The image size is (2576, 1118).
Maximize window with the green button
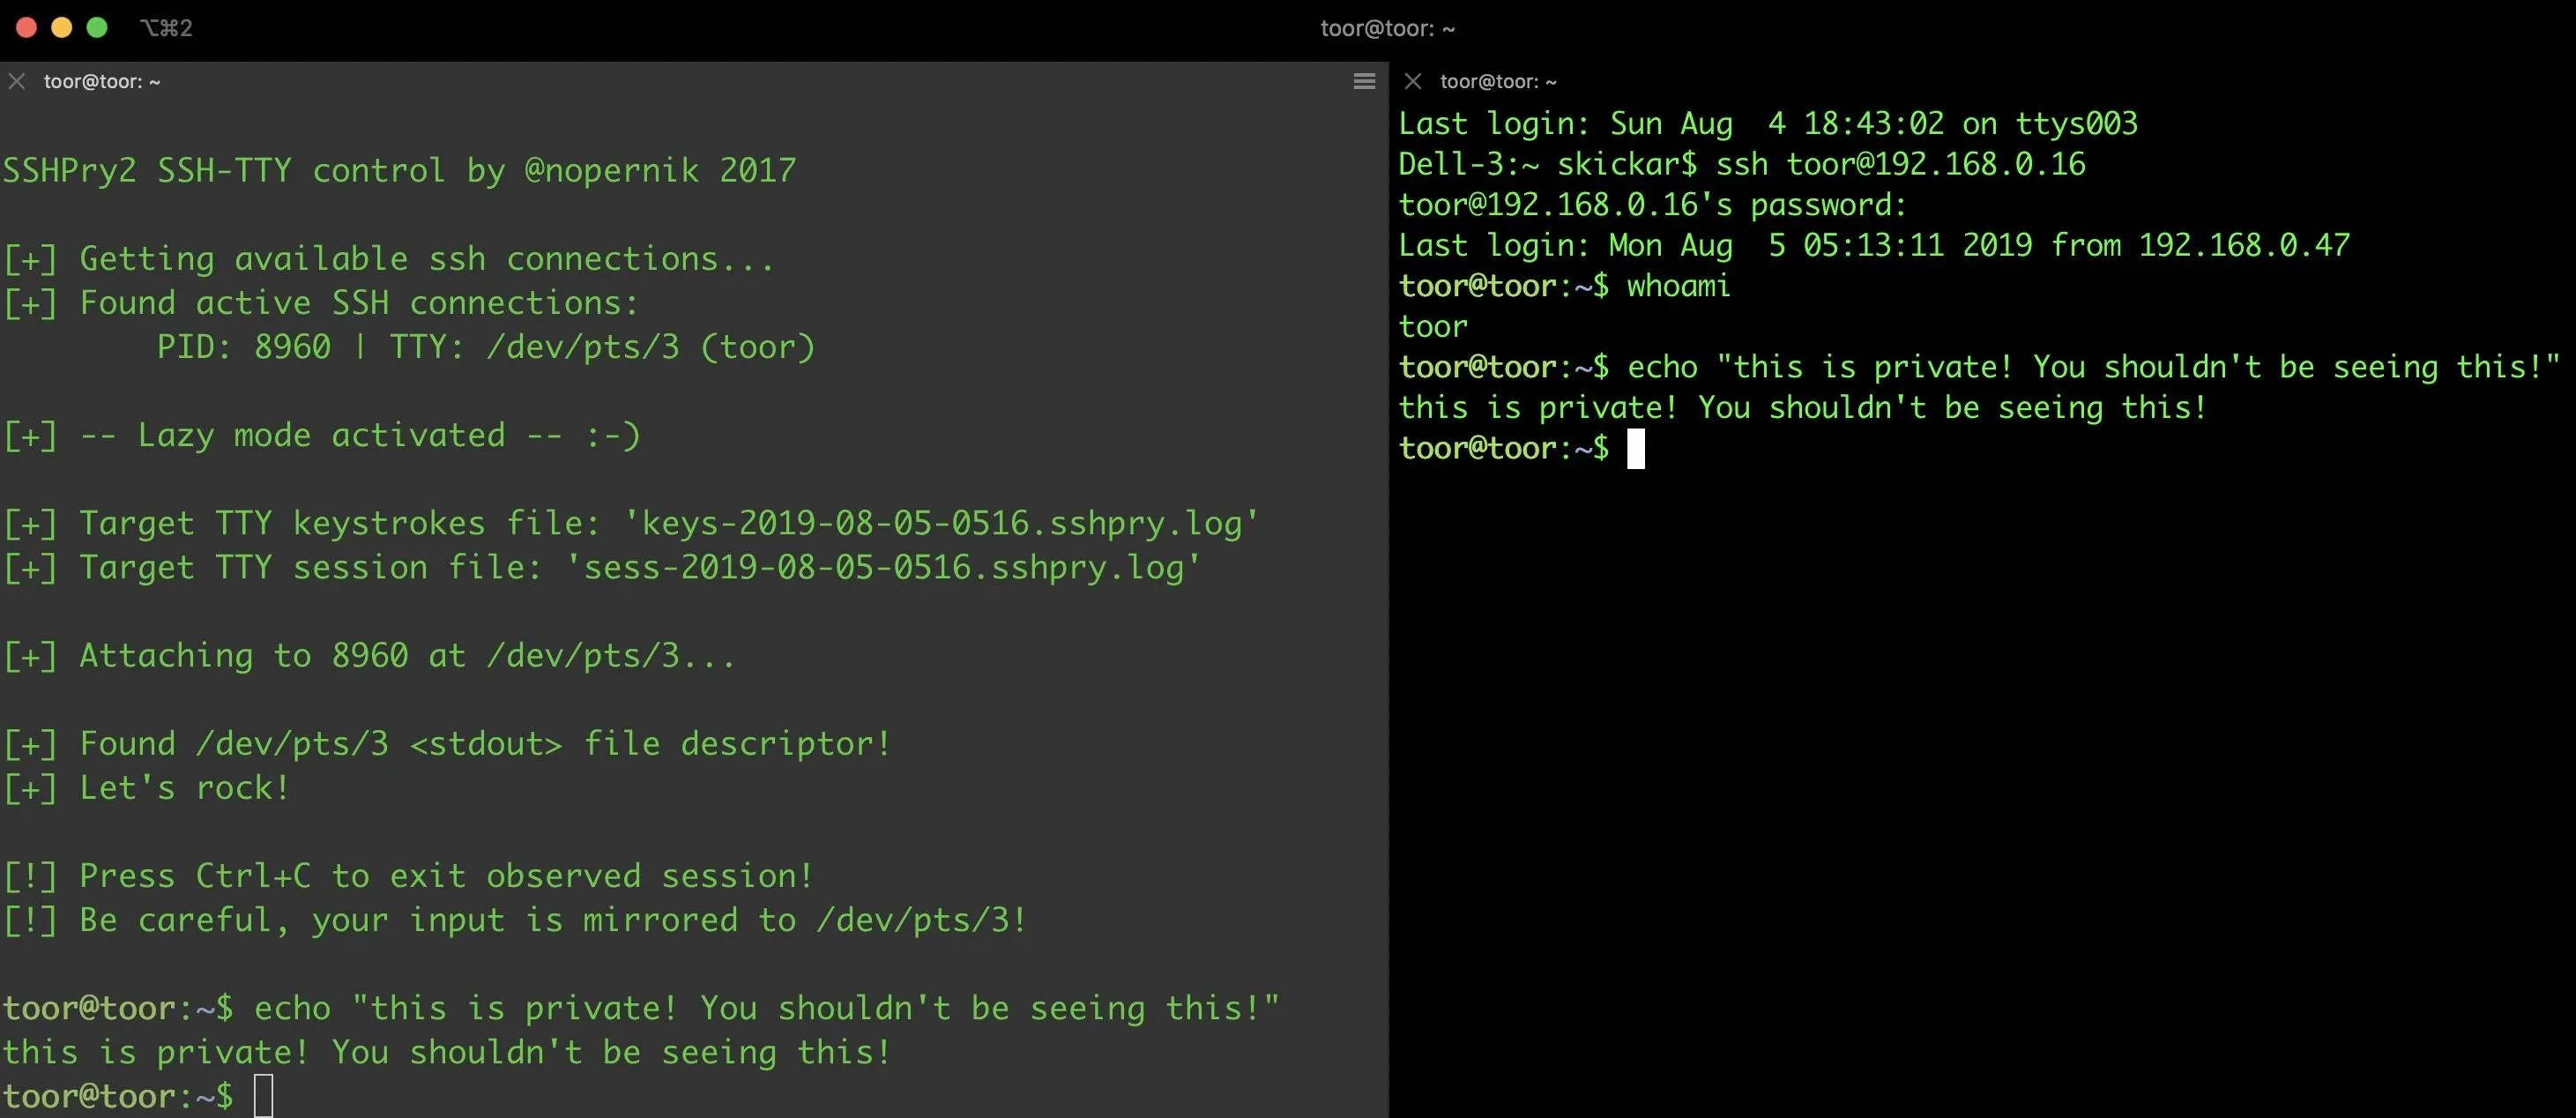[97, 27]
